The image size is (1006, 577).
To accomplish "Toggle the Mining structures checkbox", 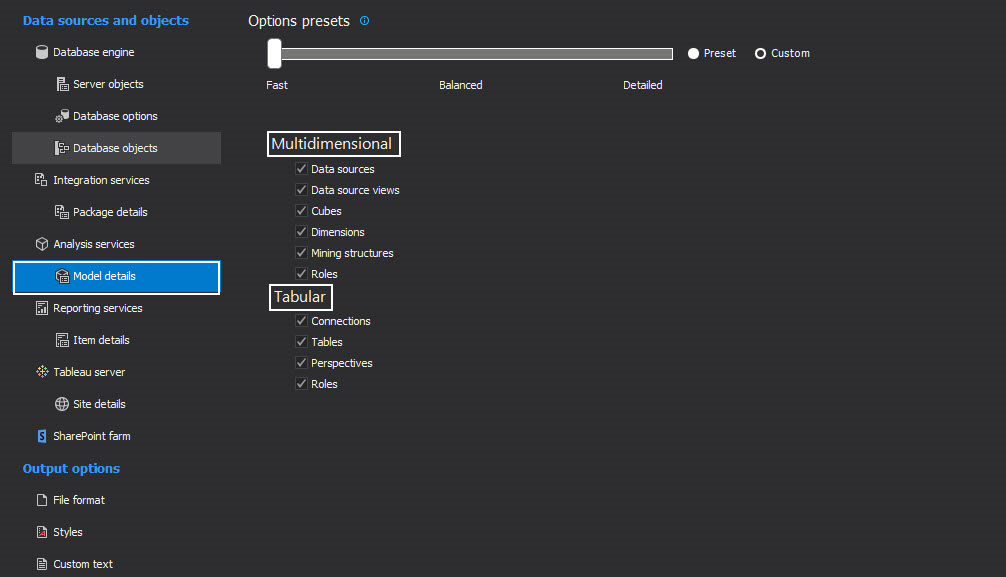I will (x=301, y=253).
